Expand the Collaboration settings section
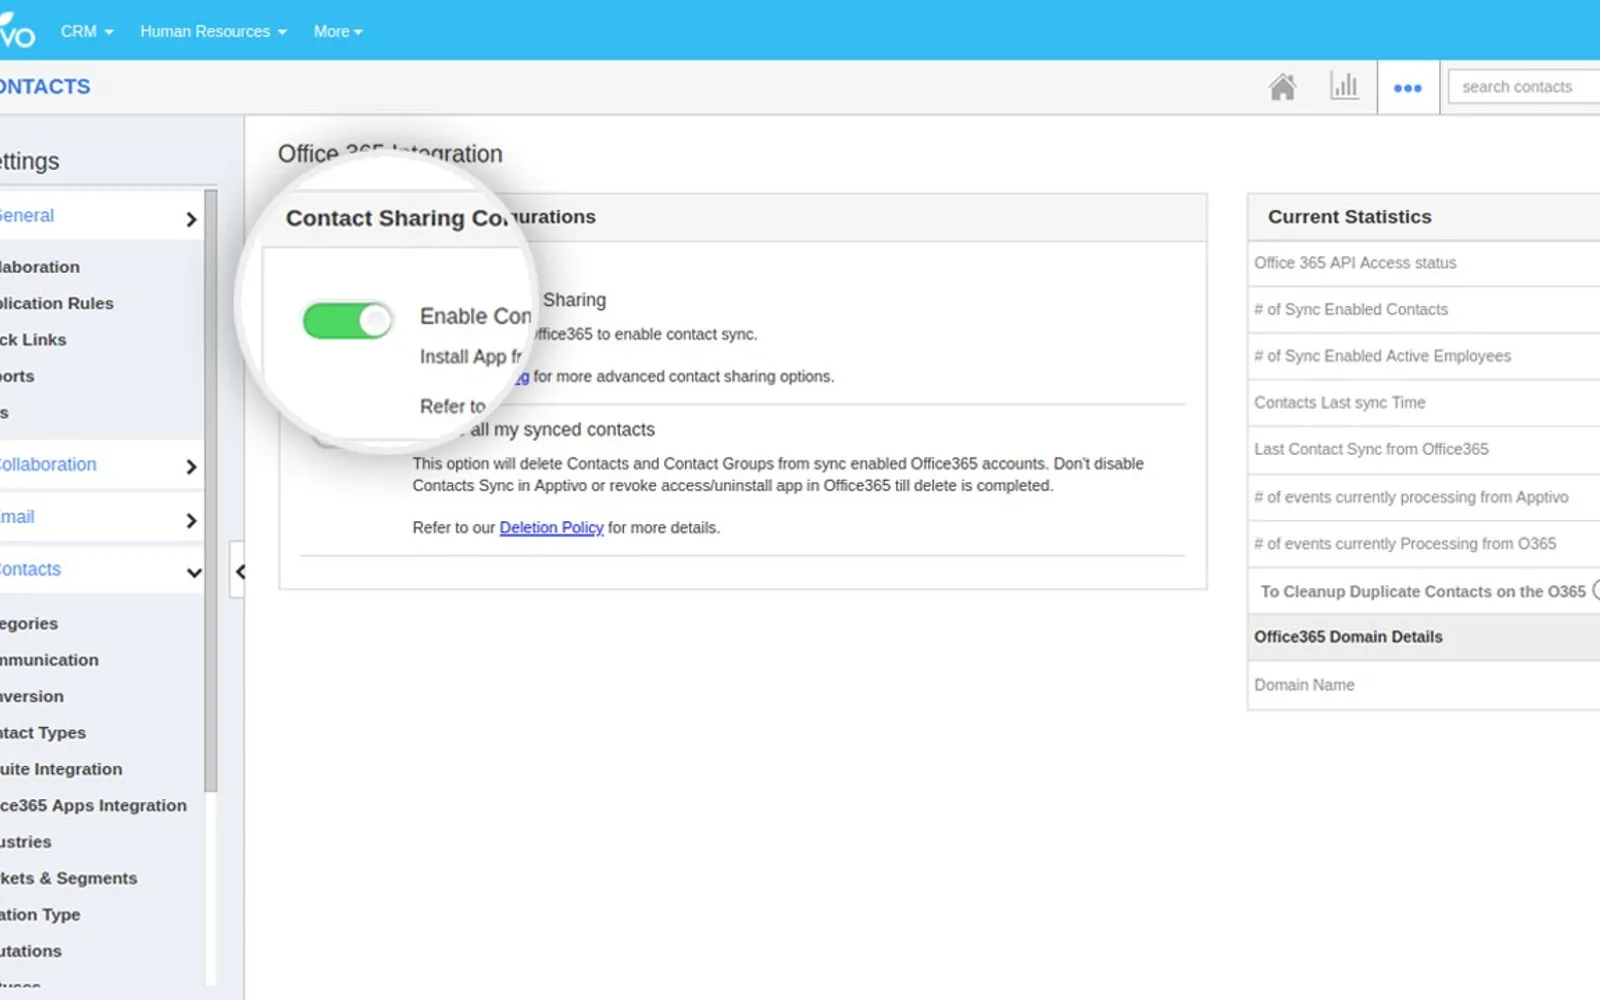This screenshot has height=1000, width=1600. click(x=101, y=465)
